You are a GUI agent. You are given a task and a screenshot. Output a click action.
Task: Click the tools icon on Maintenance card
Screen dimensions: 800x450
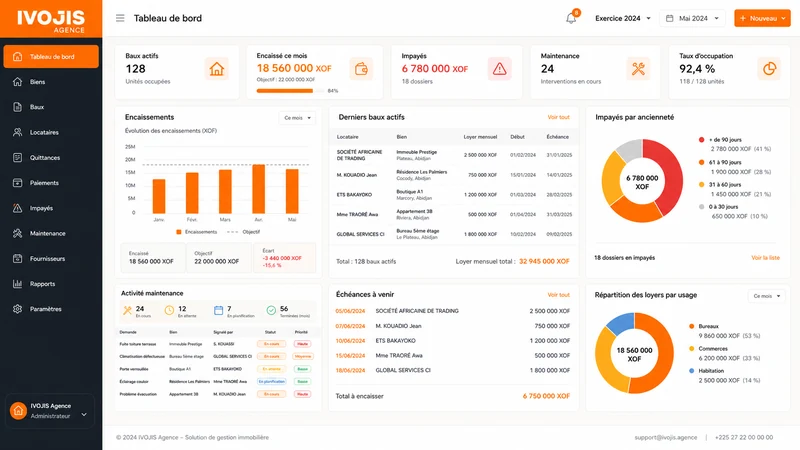point(638,69)
